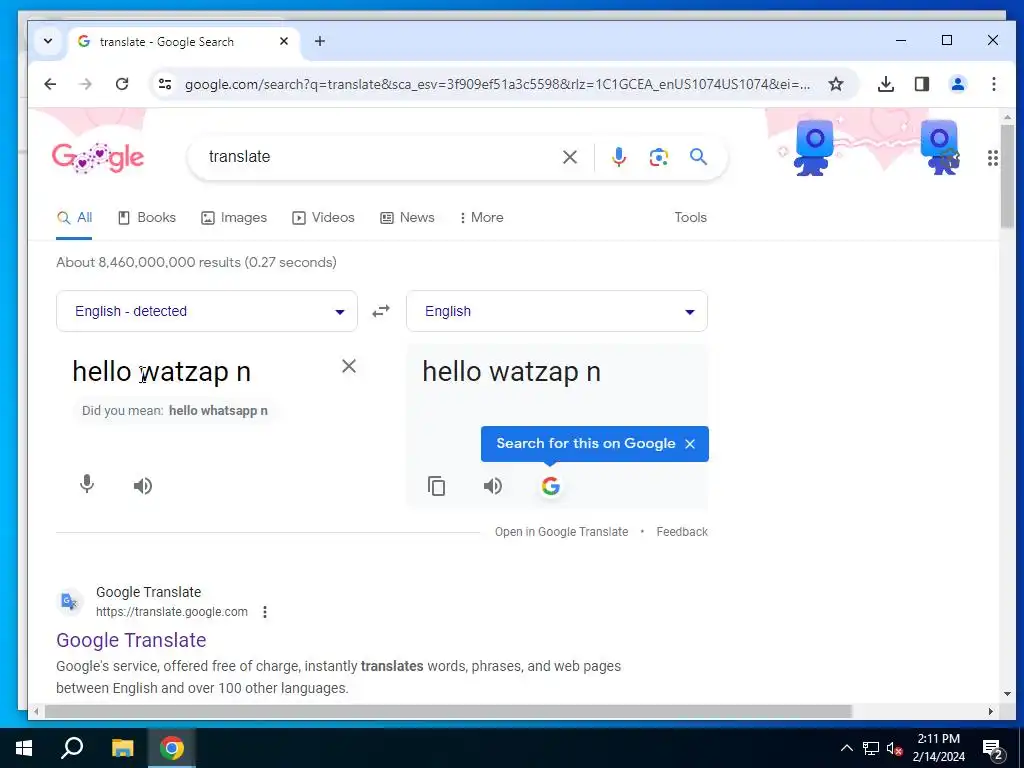Image resolution: width=1024 pixels, height=768 pixels.
Task: Reload the current page
Action: (x=121, y=84)
